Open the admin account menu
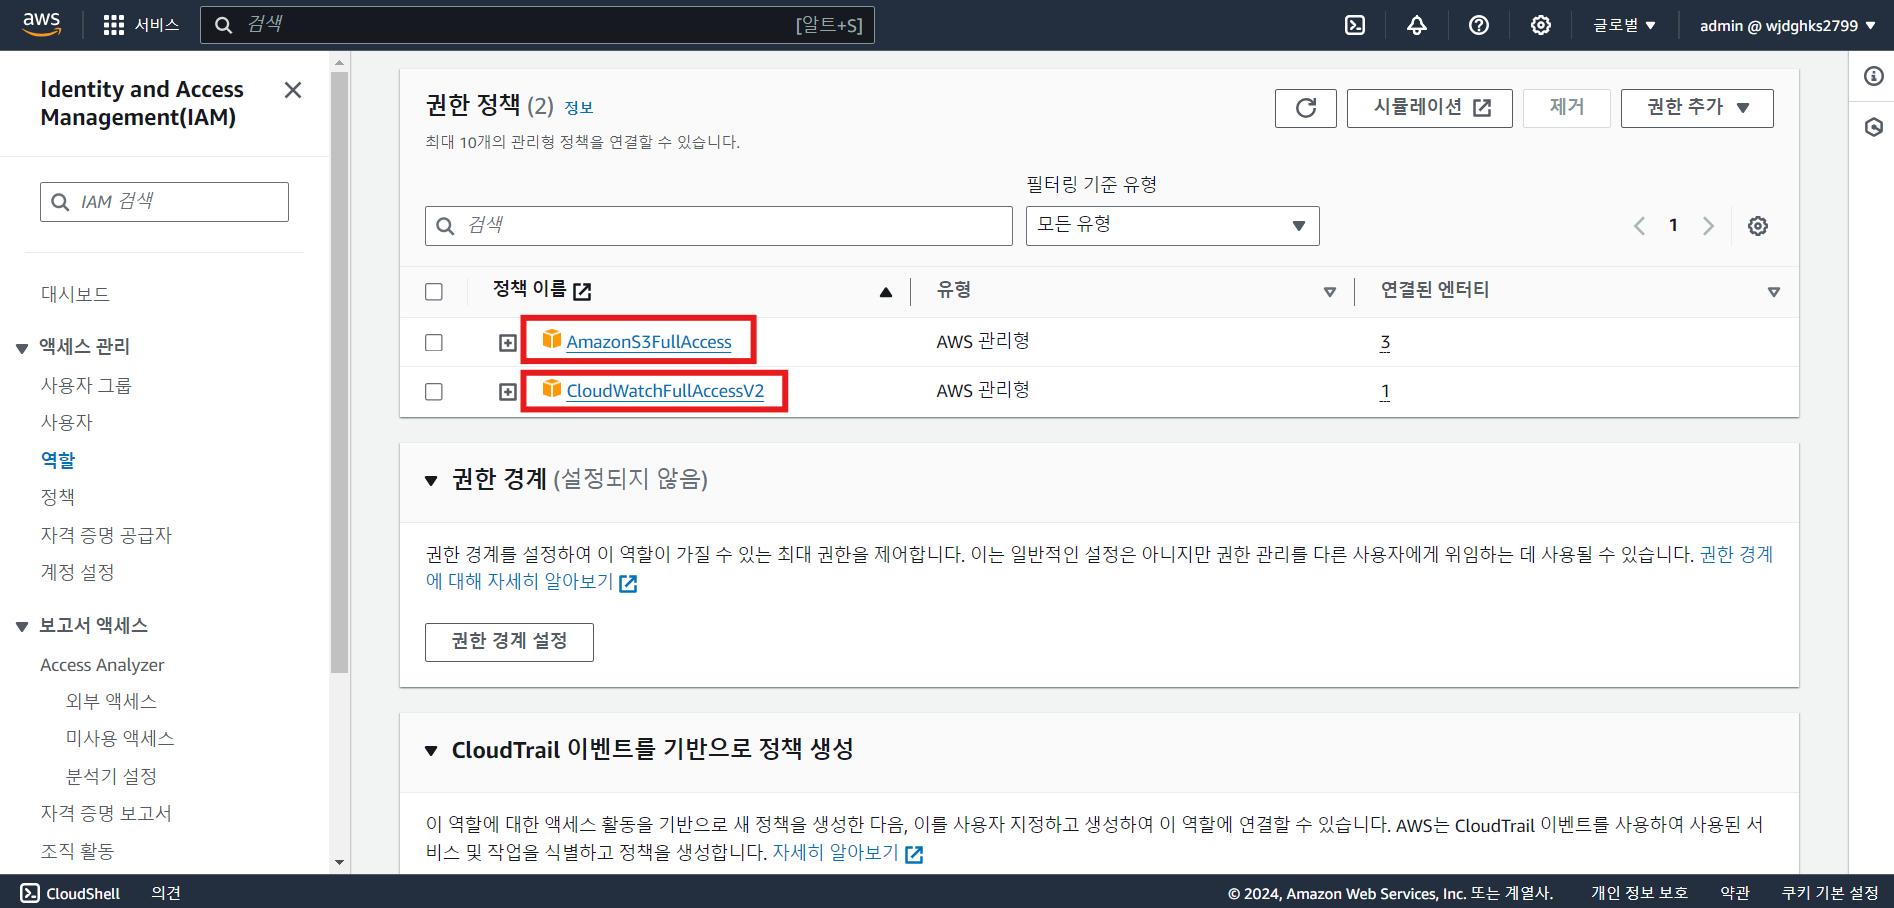Image resolution: width=1894 pixels, height=908 pixels. (1787, 25)
